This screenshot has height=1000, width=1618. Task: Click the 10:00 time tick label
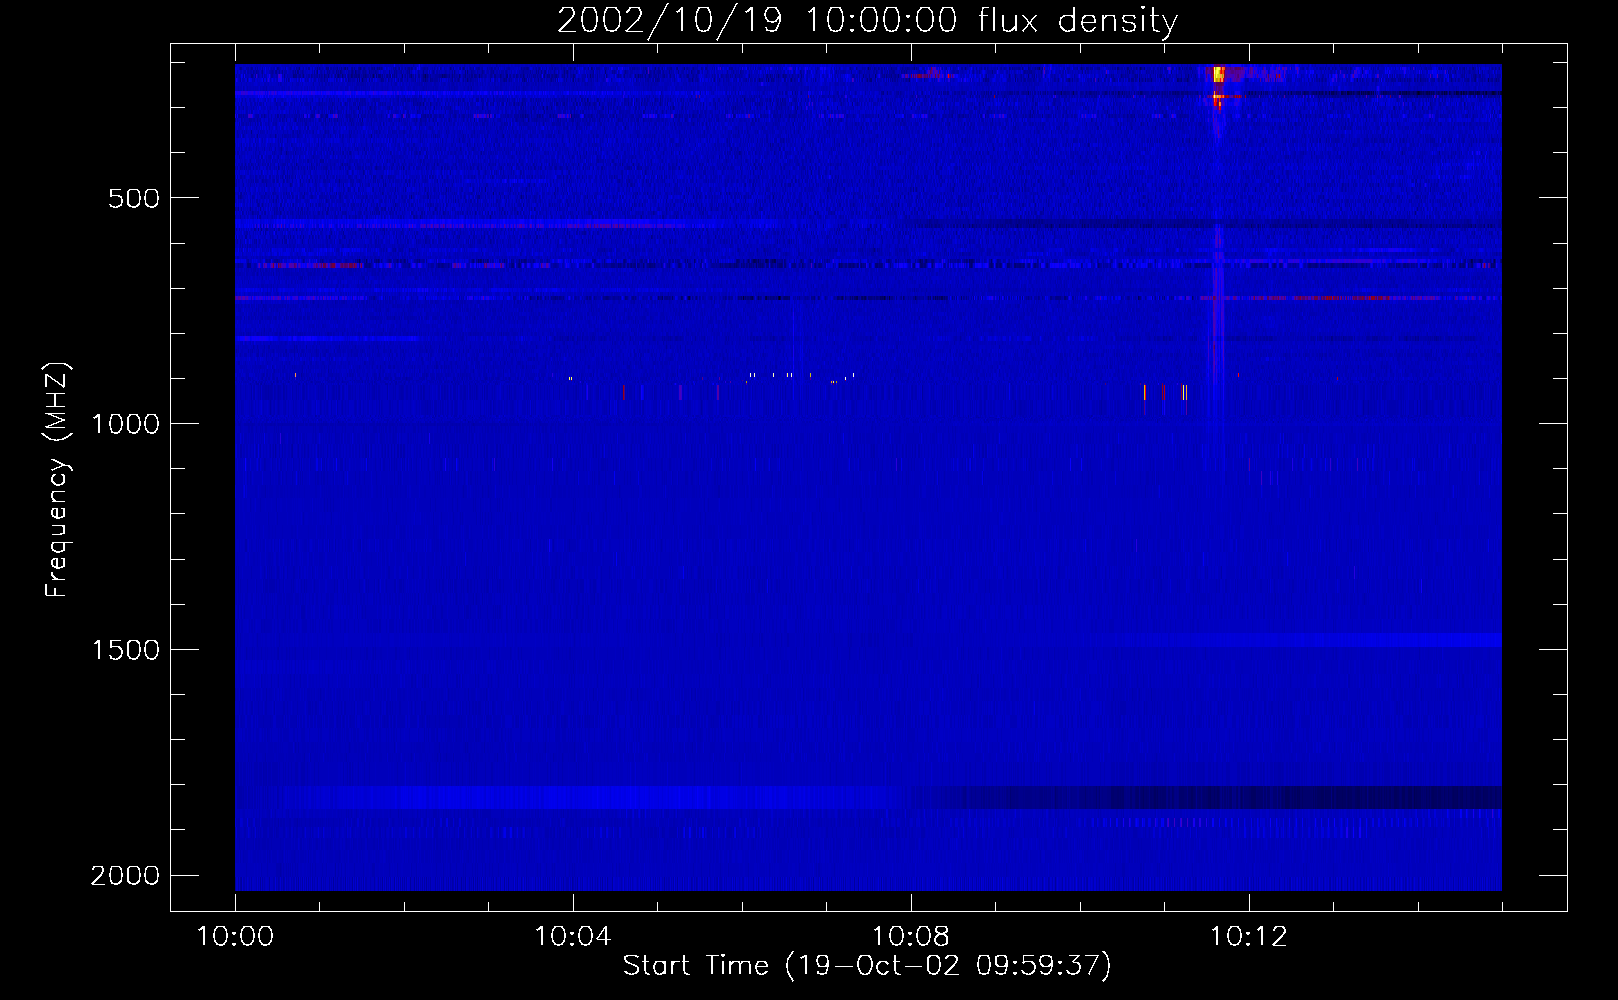tap(235, 937)
